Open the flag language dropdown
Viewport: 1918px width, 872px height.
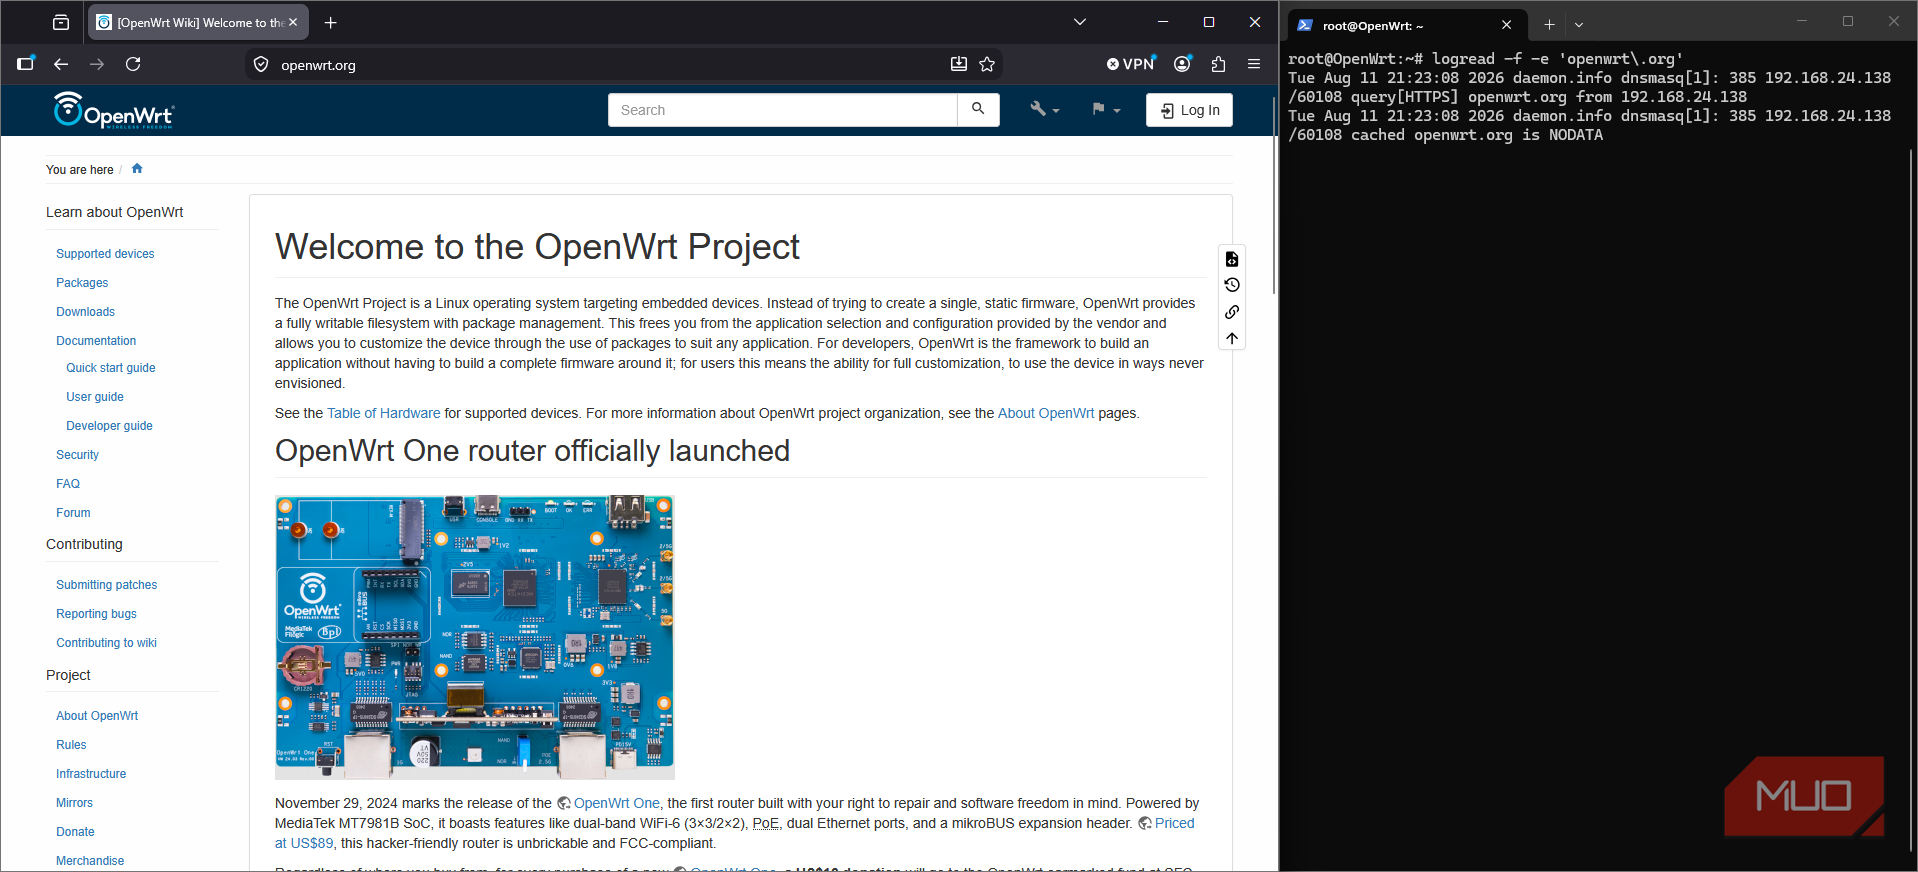point(1106,110)
